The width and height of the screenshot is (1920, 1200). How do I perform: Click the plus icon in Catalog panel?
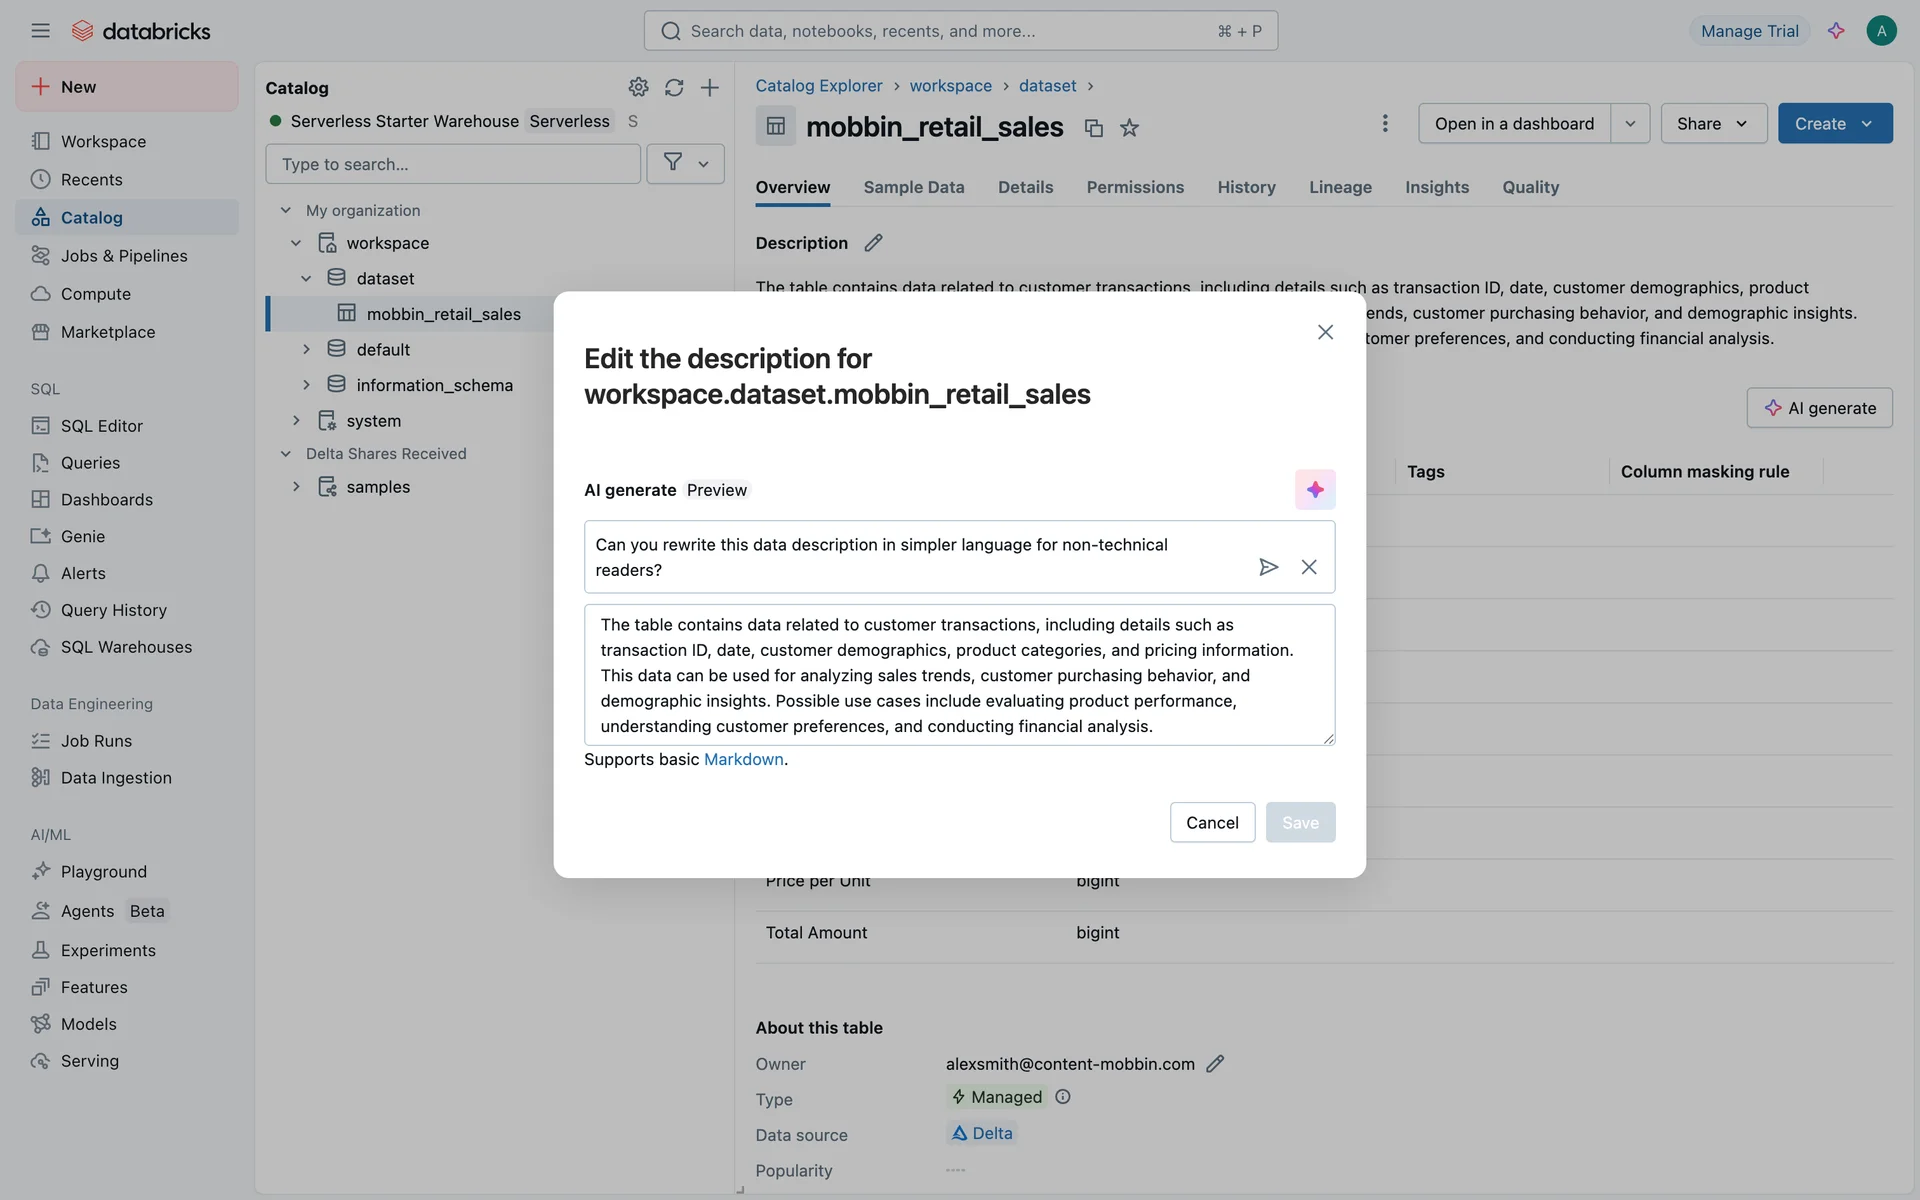(x=709, y=87)
